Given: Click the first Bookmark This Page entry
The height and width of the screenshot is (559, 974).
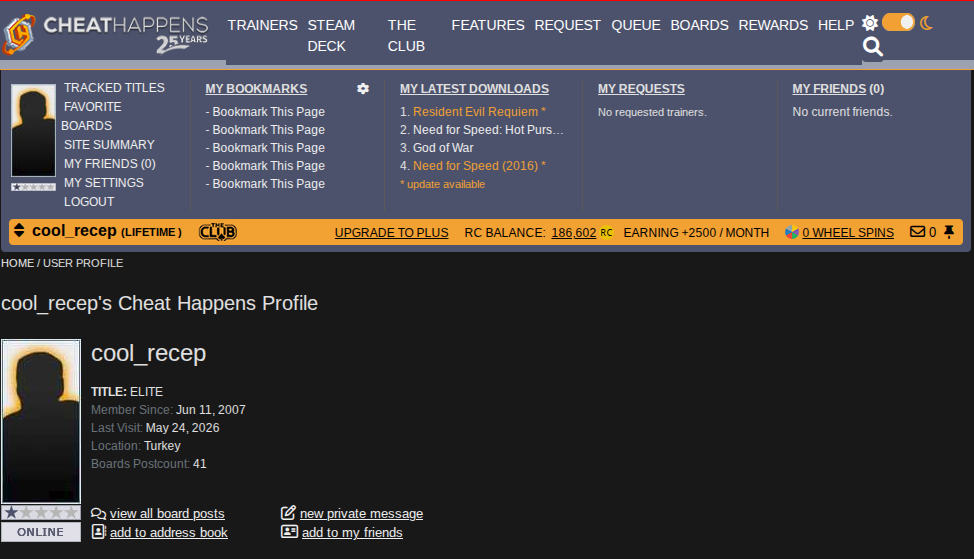Looking at the screenshot, I should point(268,112).
